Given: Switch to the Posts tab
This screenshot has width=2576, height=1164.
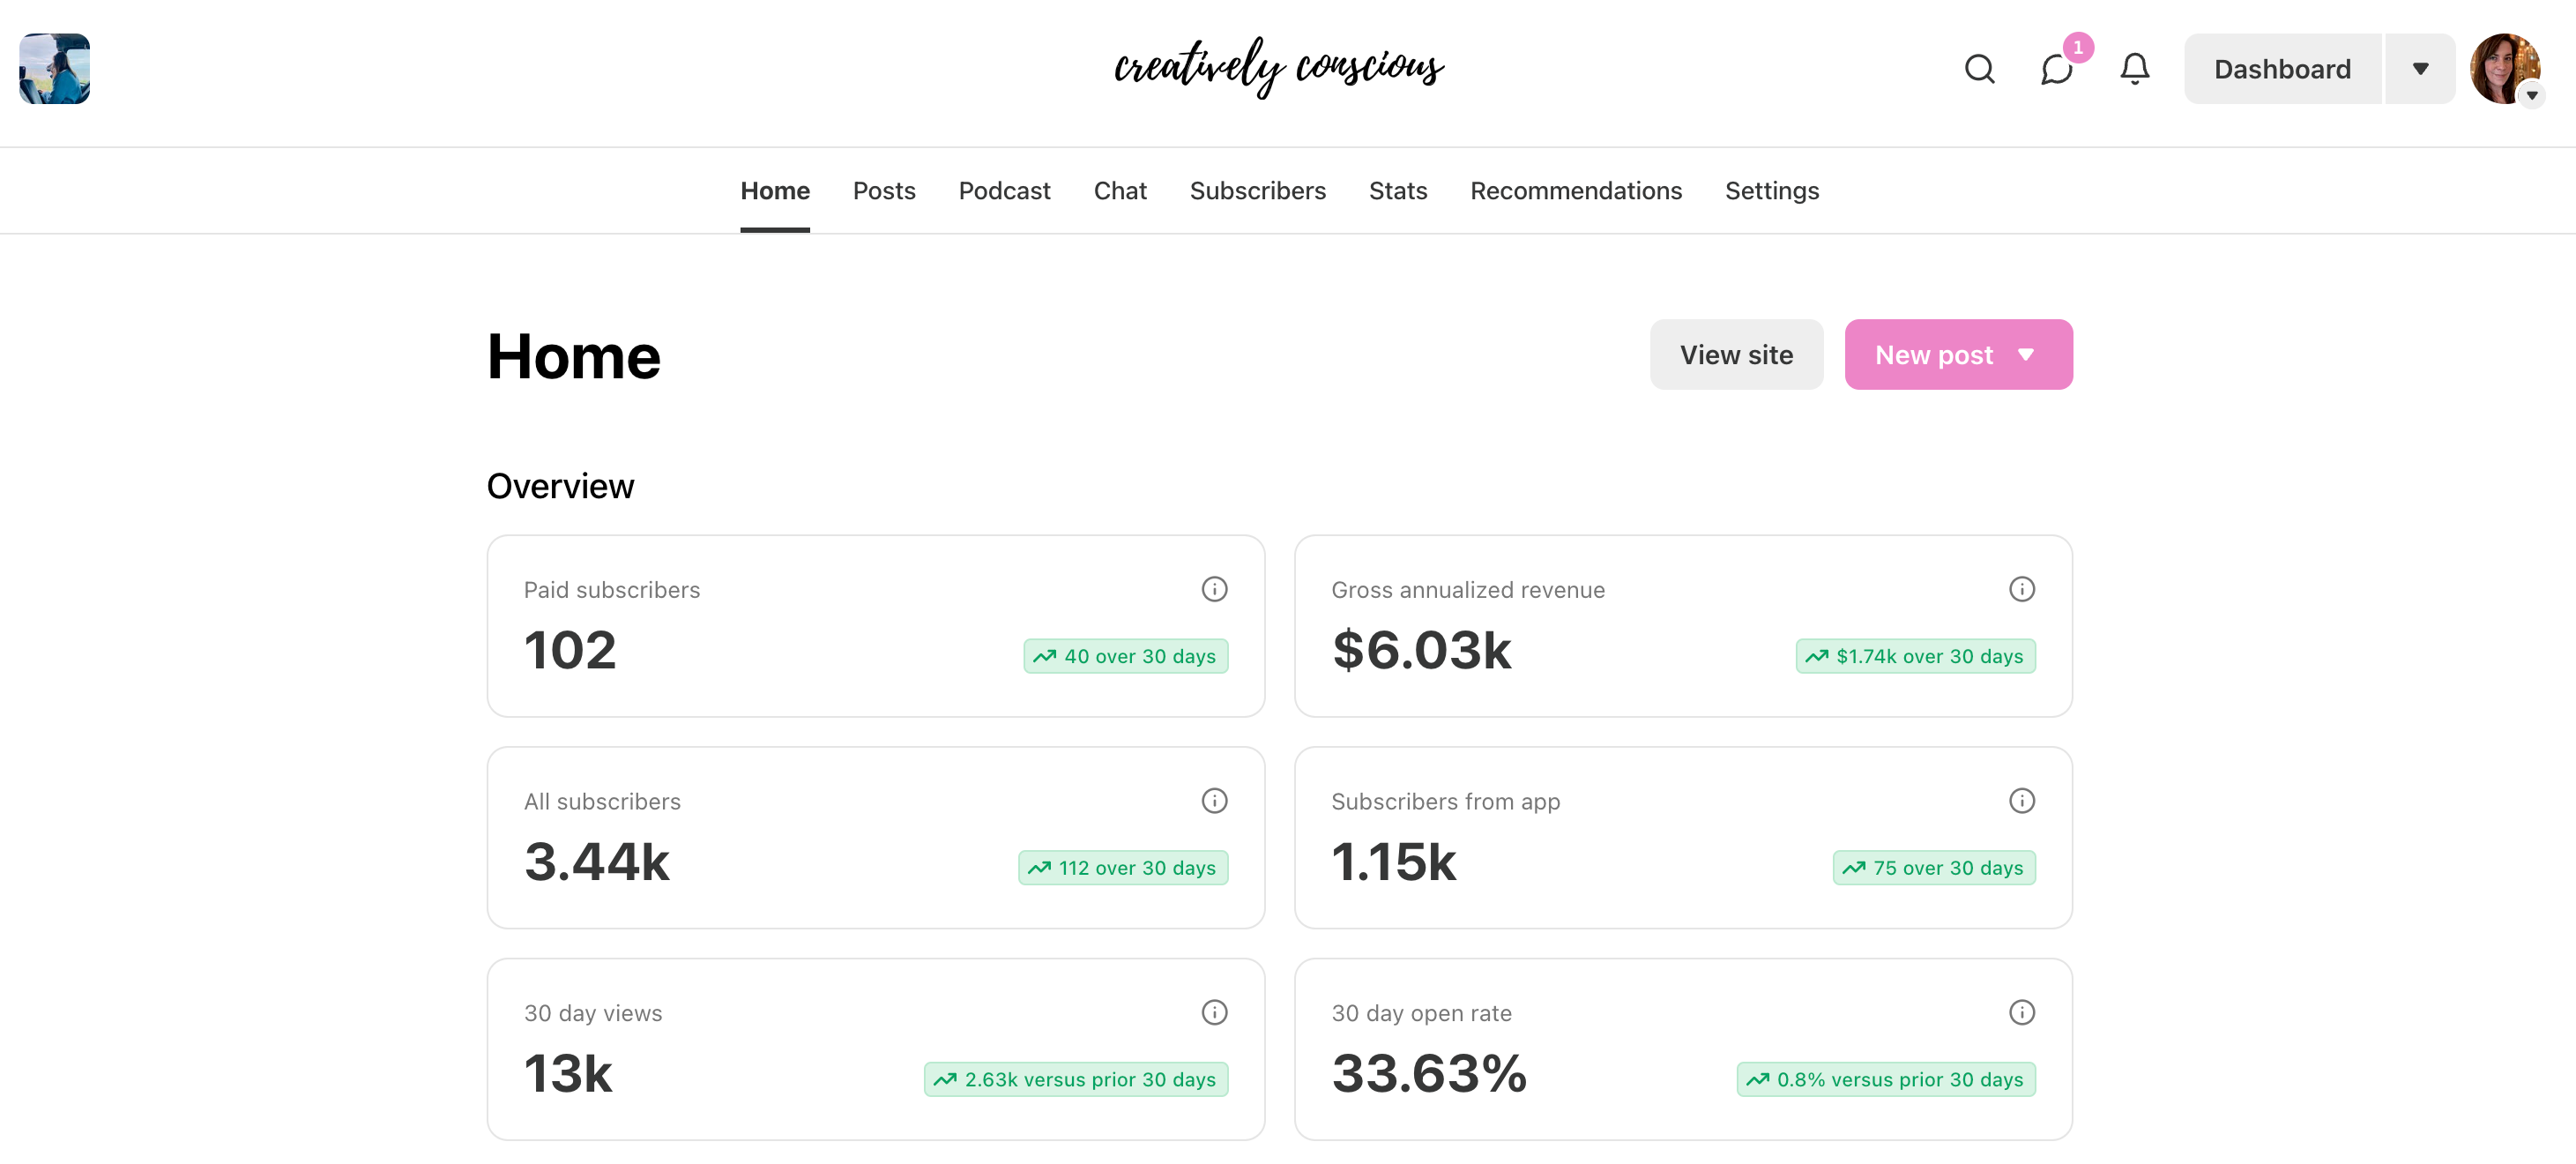Looking at the screenshot, I should 884,190.
